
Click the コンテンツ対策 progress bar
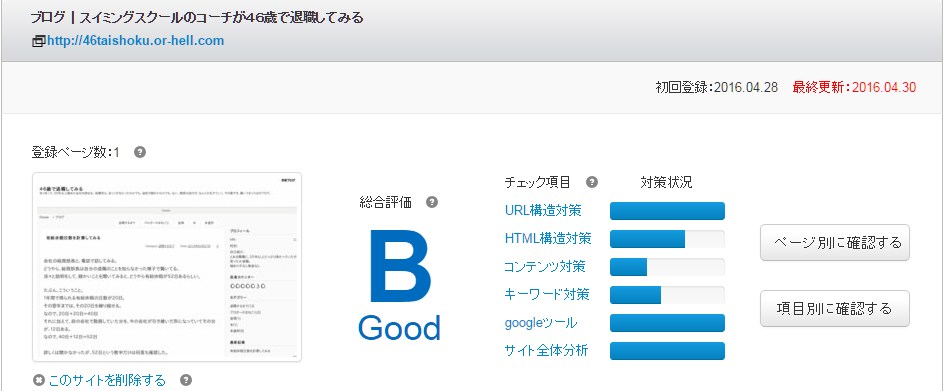click(x=667, y=267)
